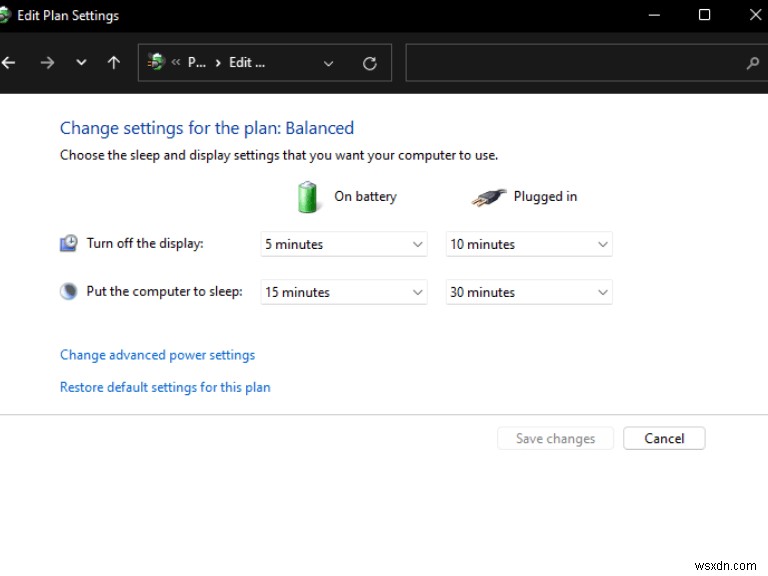Click the title bar app icon
Image resolution: width=768 pixels, height=576 pixels.
point(4,15)
